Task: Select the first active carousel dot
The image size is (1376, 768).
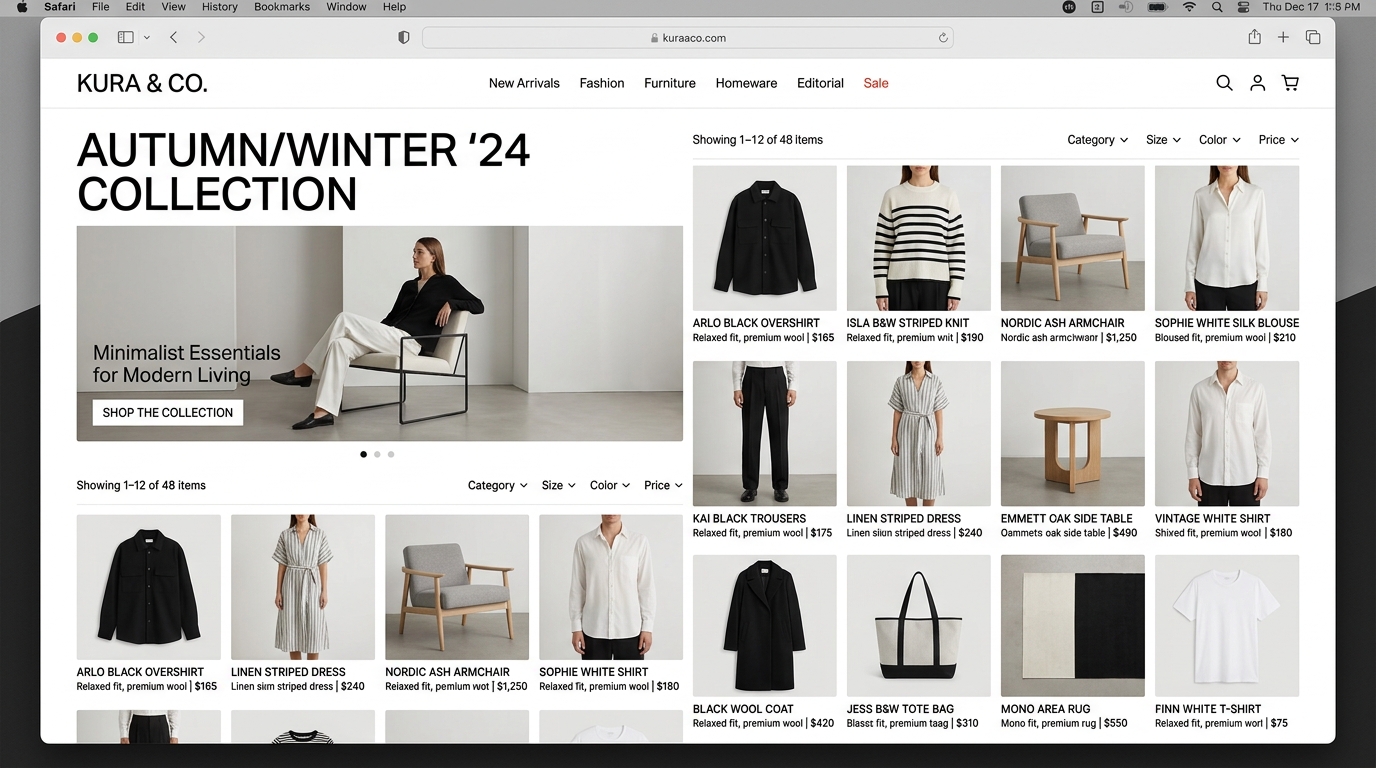Action: (363, 454)
